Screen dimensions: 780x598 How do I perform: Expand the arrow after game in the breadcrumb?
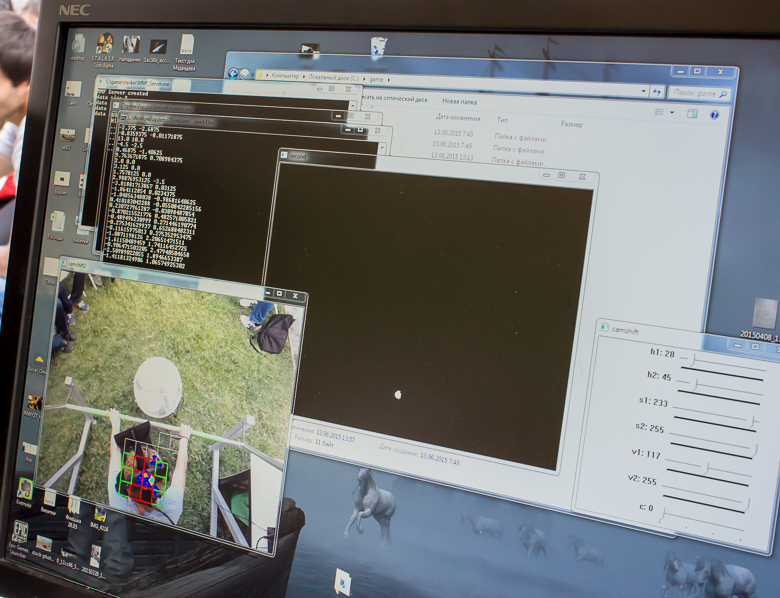[389, 80]
